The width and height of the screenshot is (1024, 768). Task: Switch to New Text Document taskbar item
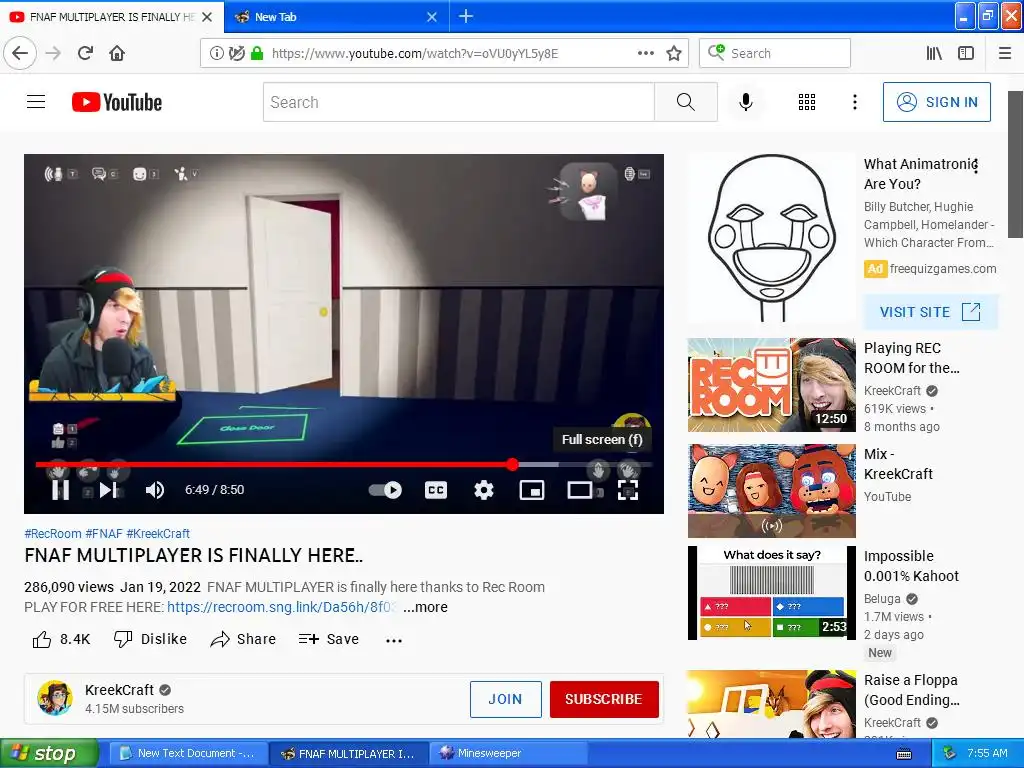coord(187,754)
